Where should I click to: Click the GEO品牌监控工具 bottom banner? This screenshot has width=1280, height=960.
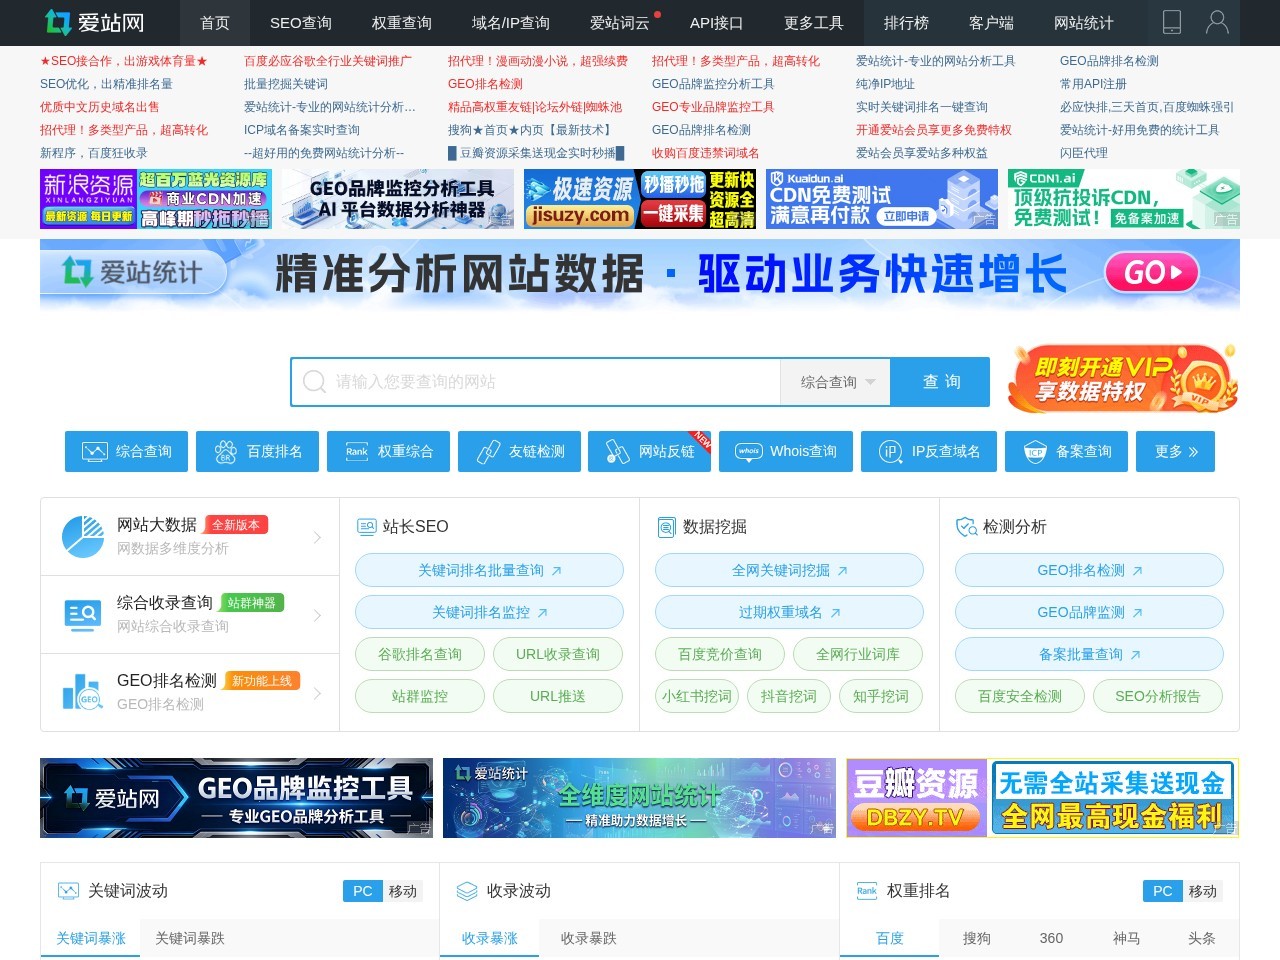(x=236, y=798)
